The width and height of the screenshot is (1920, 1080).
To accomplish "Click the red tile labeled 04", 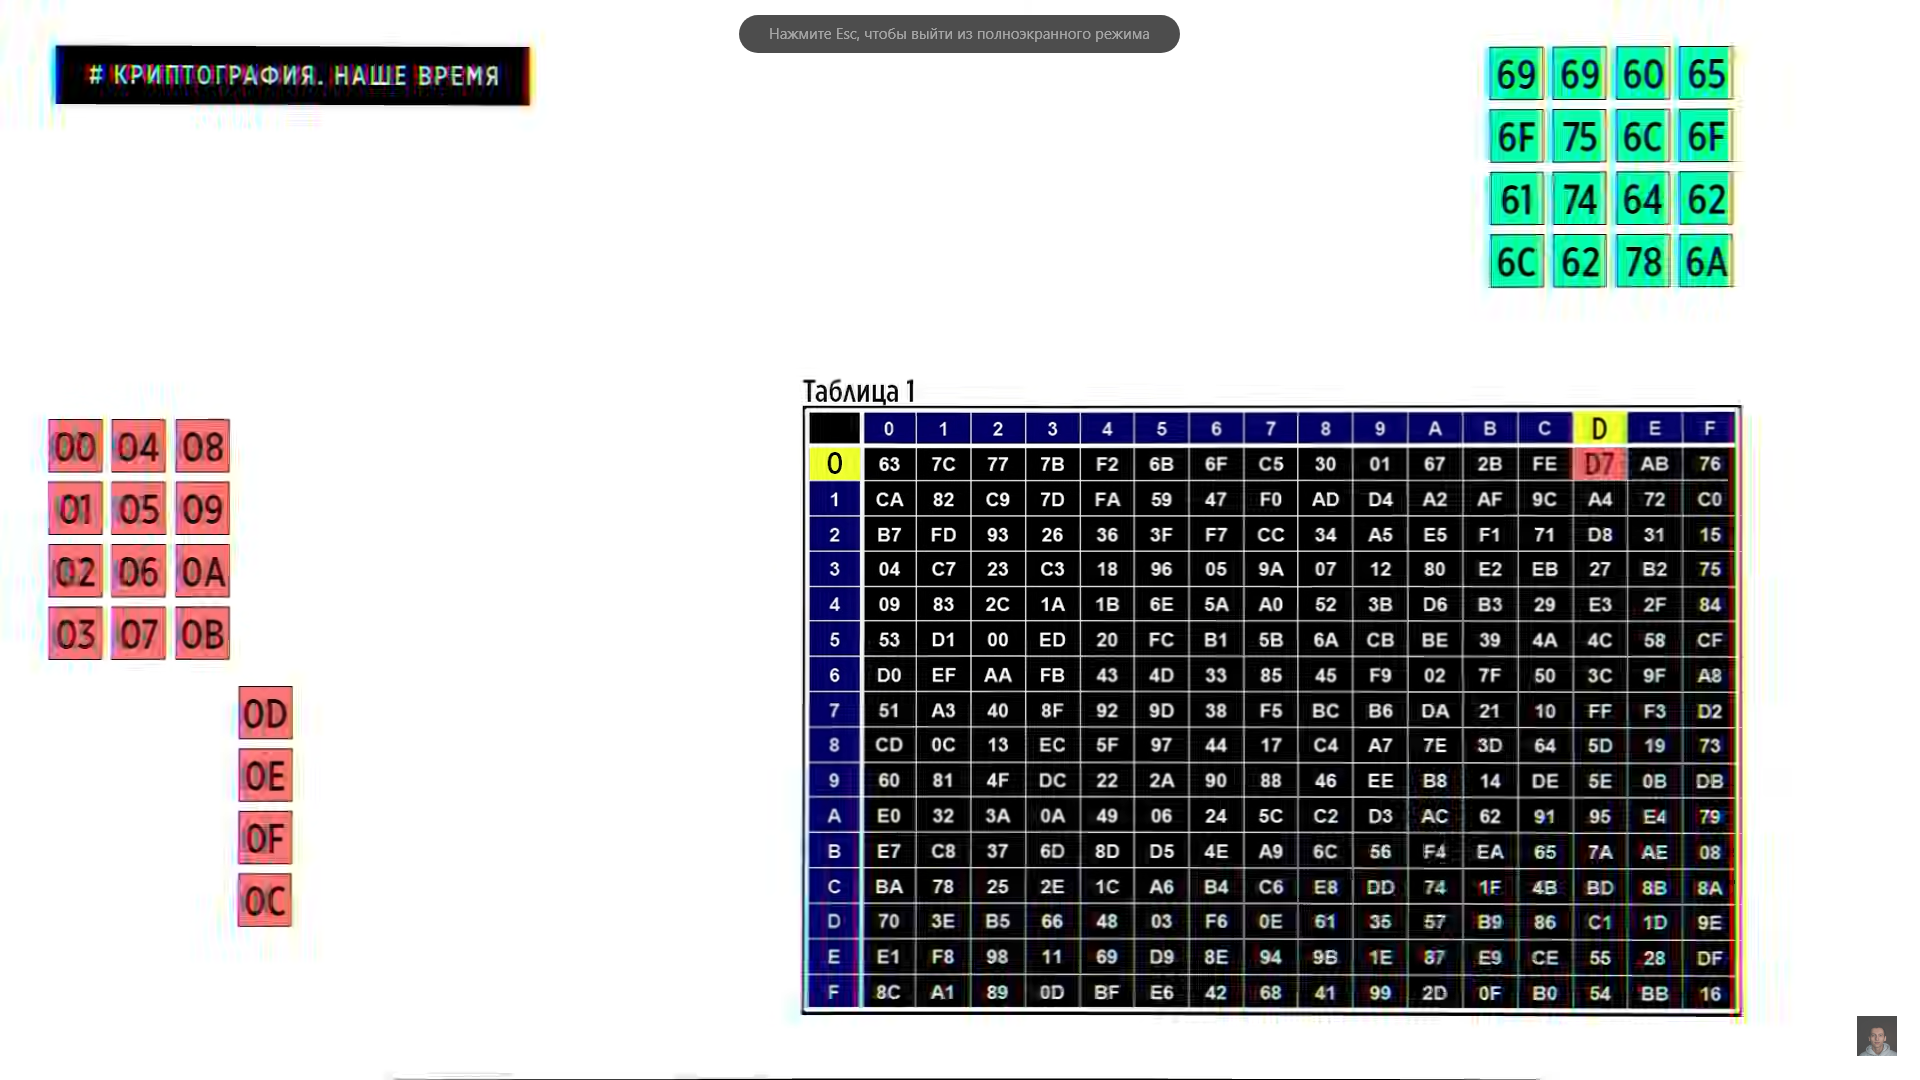I will [138, 446].
